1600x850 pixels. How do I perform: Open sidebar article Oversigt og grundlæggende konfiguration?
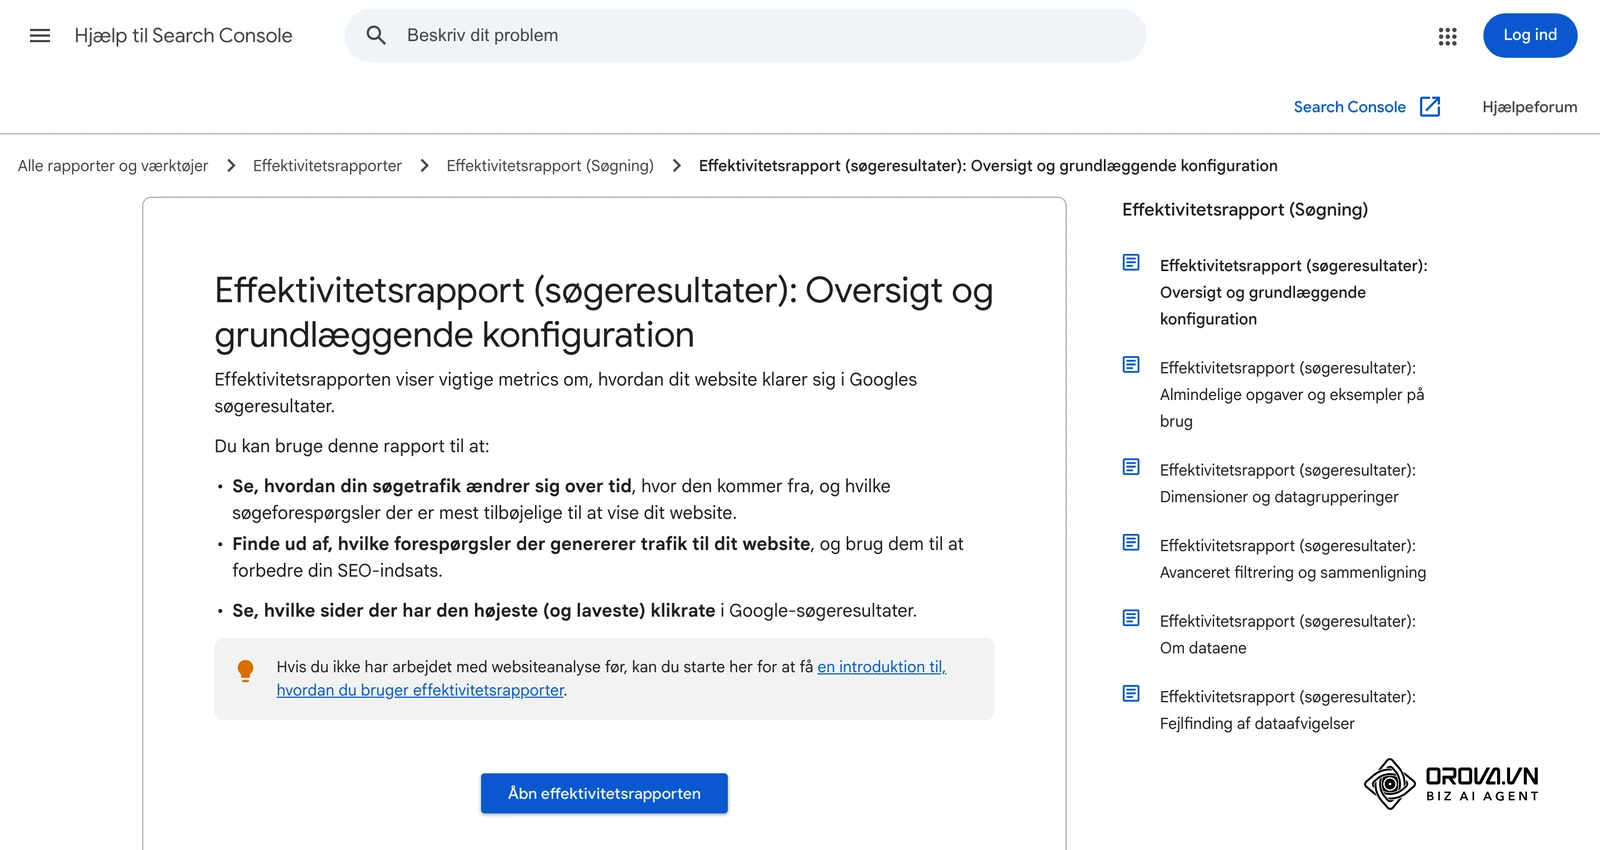(x=1294, y=292)
